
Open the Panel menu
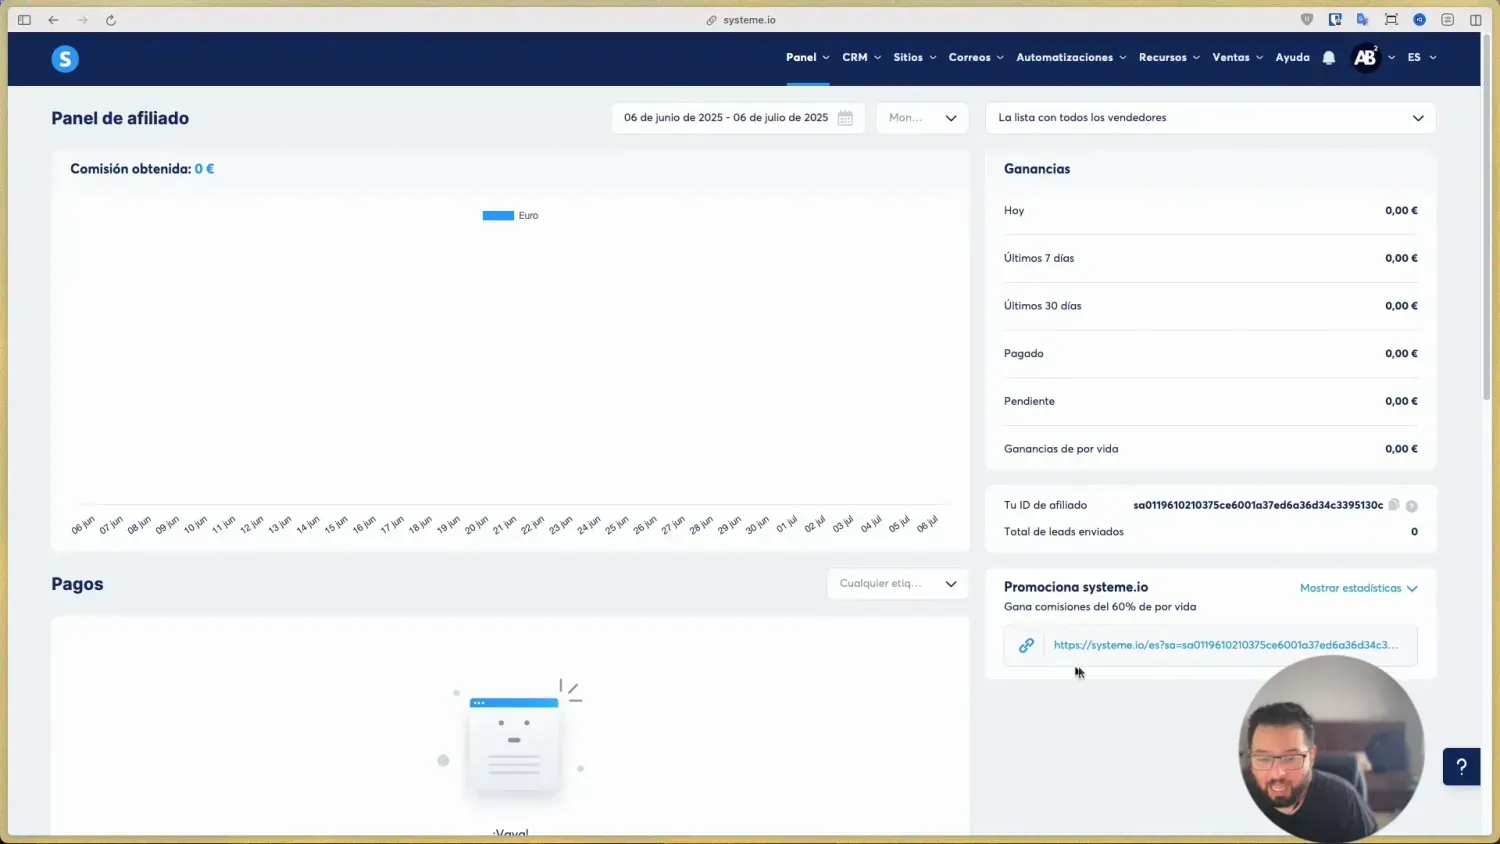pos(808,58)
